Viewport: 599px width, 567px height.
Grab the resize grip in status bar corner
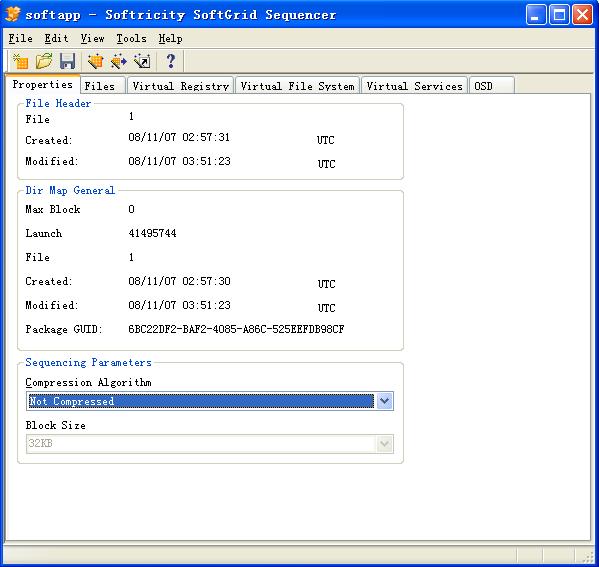pos(587,557)
